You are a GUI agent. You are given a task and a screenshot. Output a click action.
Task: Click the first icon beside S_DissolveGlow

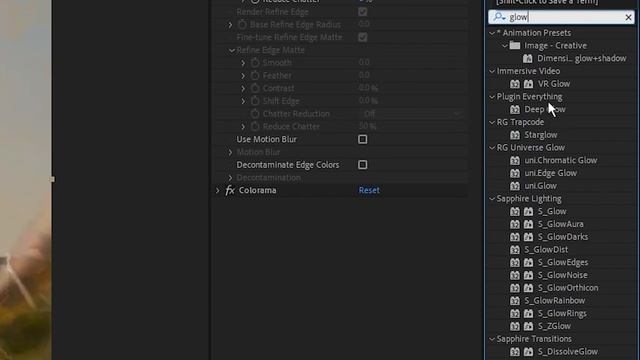[x=515, y=351]
